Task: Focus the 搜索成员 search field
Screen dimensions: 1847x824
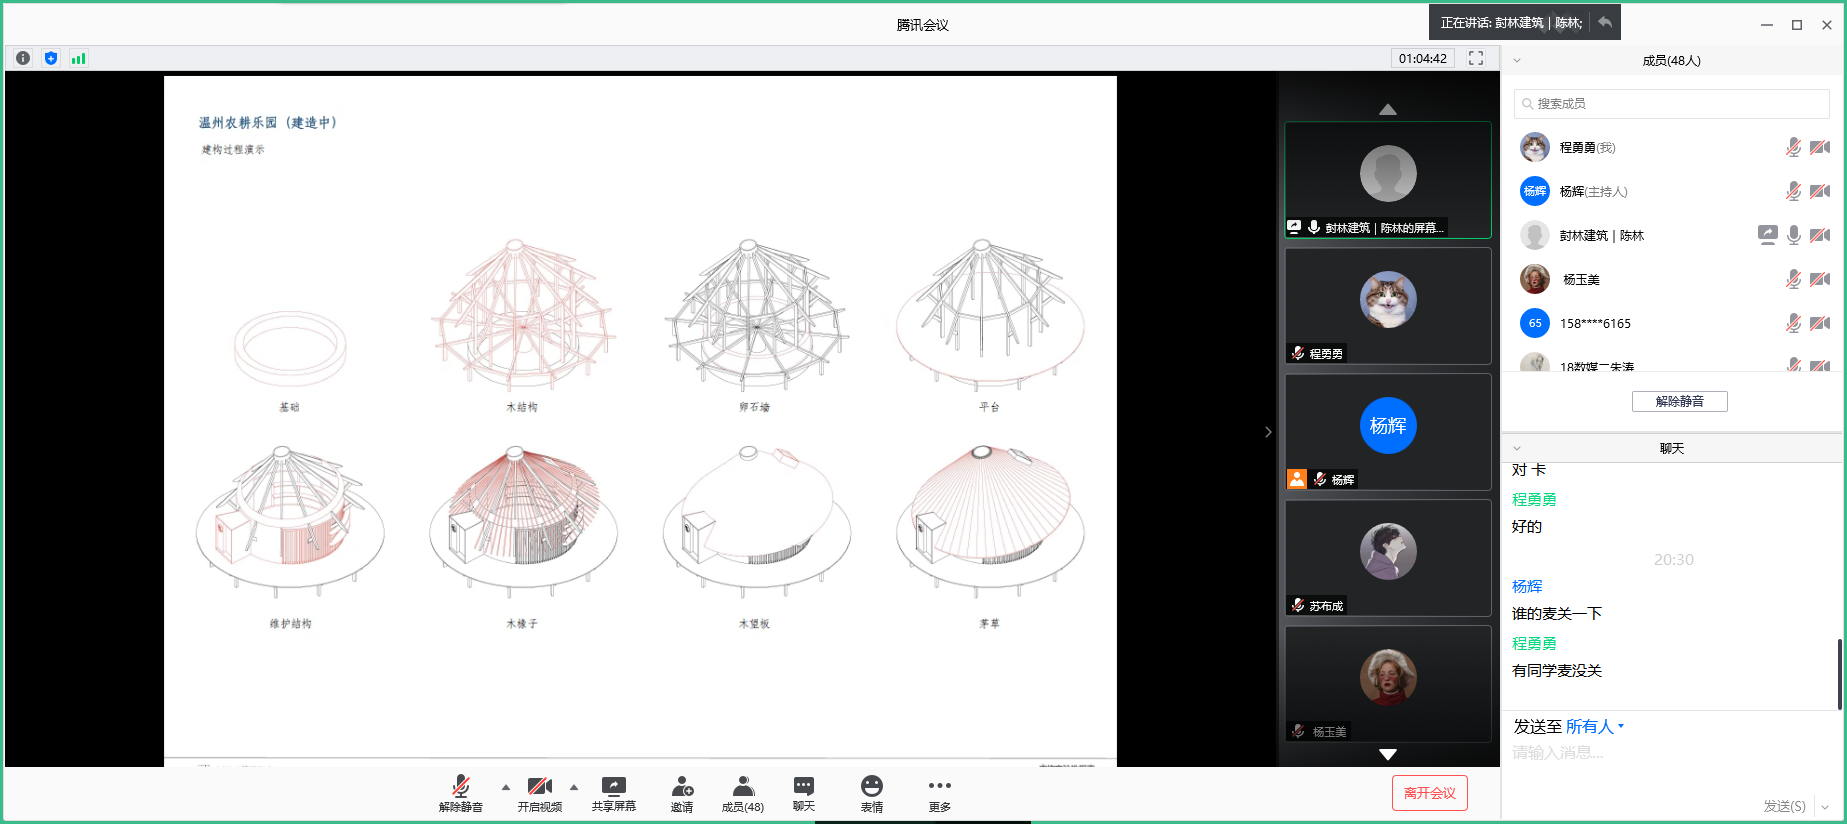Action: click(1672, 103)
